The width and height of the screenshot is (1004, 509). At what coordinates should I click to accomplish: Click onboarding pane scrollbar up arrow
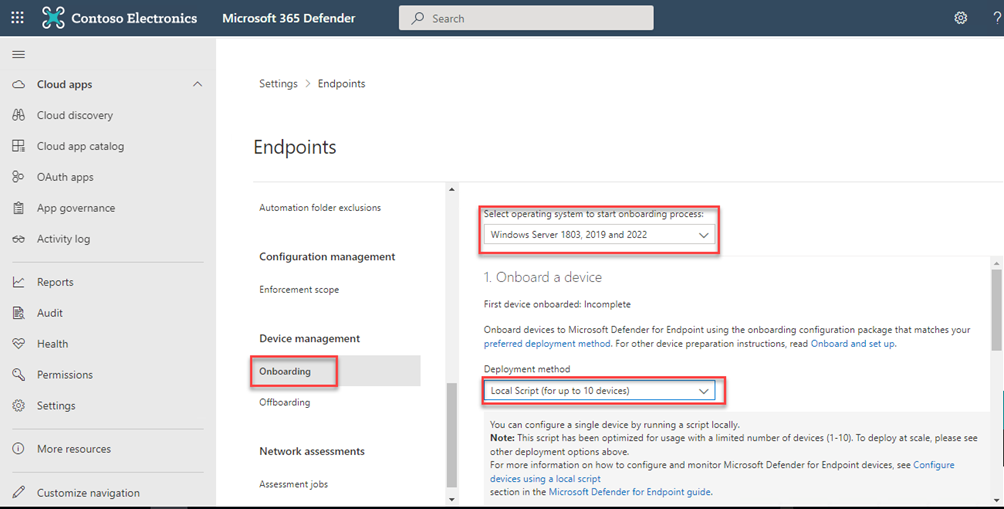[x=996, y=263]
